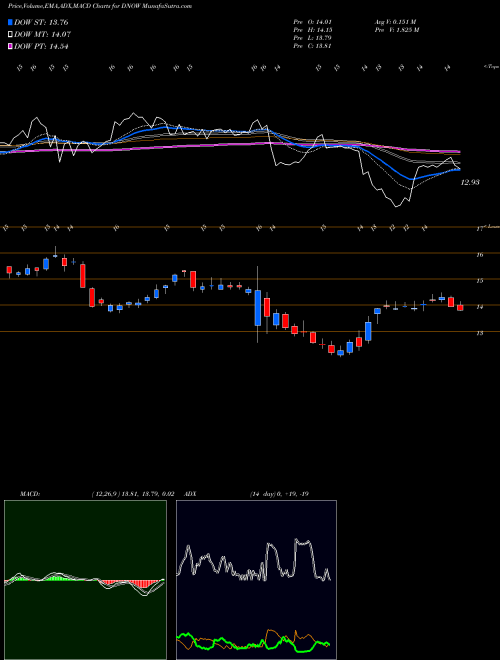Click the 'Pre C: 13.81' close value
The height and width of the screenshot is (660, 500).
(x=313, y=46)
